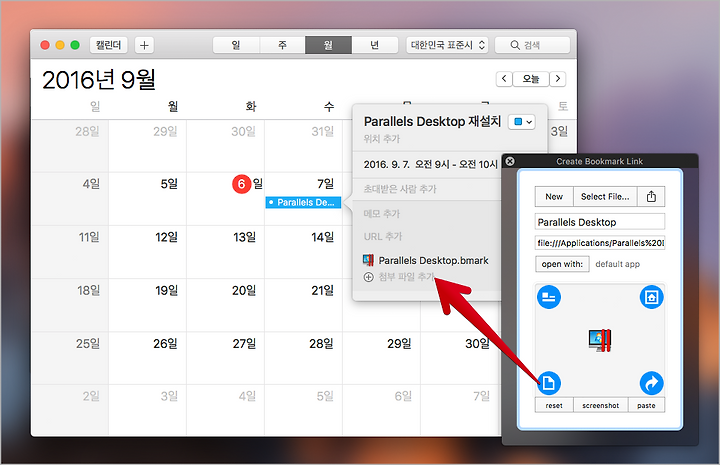Select the 26일 date cell
This screenshot has height=465, width=720.
pyautogui.click(x=147, y=358)
